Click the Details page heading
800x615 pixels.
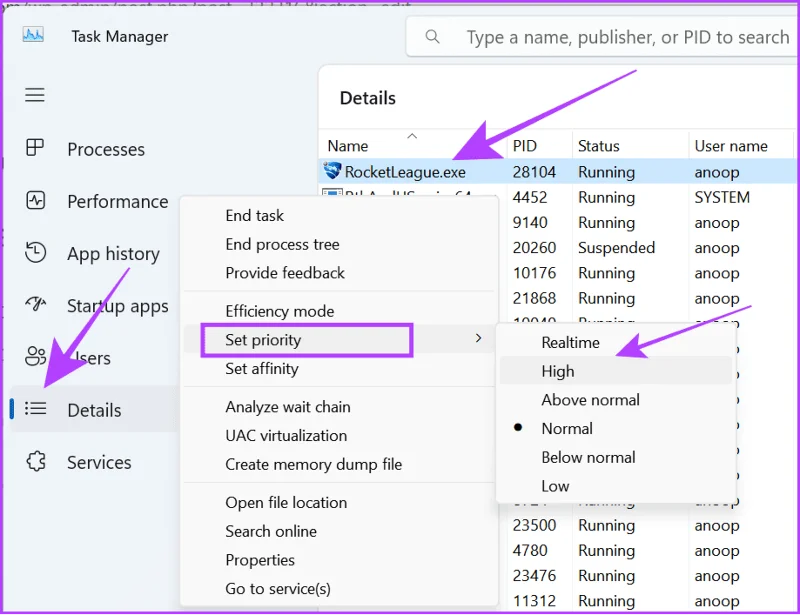(x=367, y=98)
